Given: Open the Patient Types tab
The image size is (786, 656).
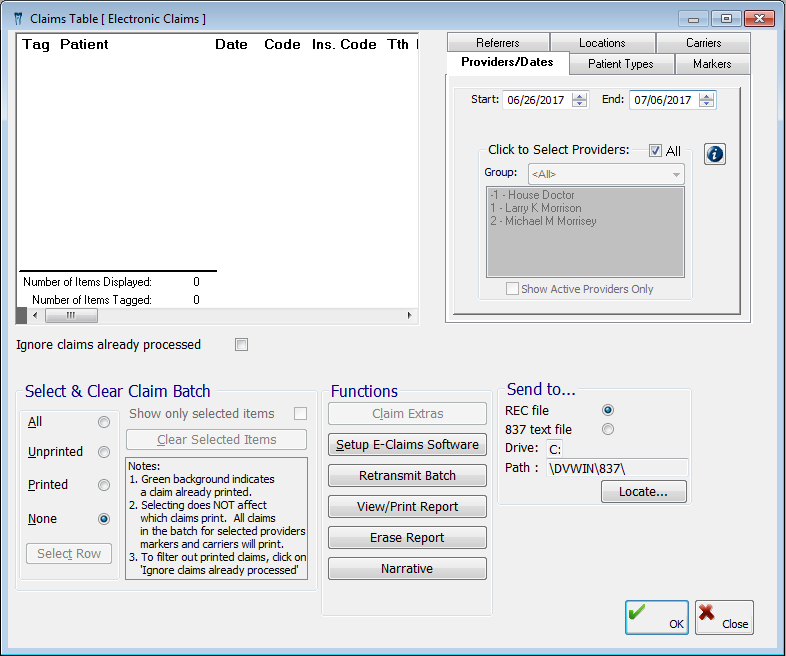Looking at the screenshot, I should pyautogui.click(x=620, y=64).
